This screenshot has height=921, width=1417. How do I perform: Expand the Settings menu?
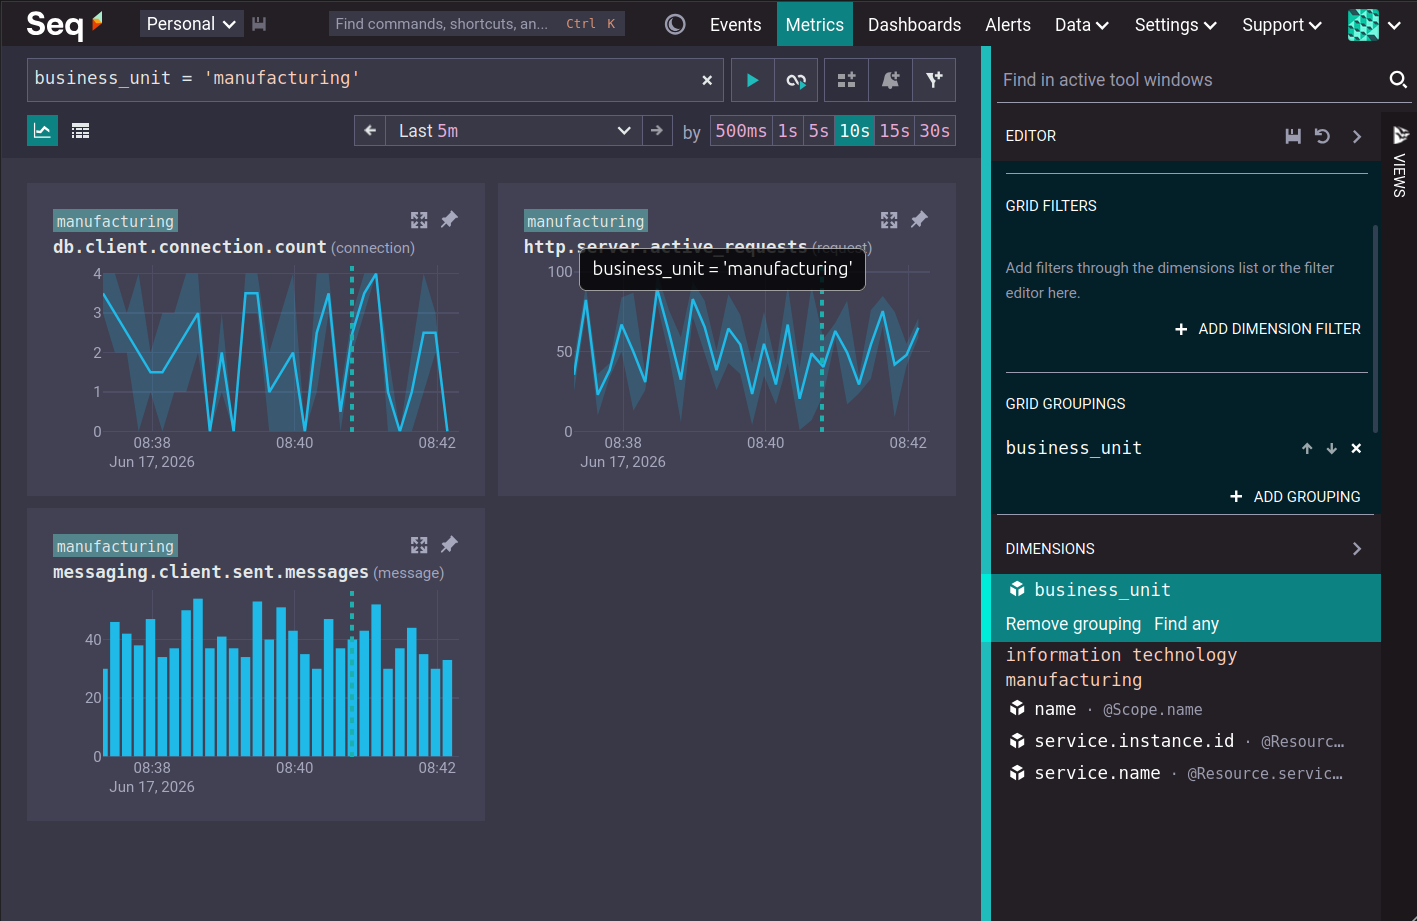tap(1175, 24)
